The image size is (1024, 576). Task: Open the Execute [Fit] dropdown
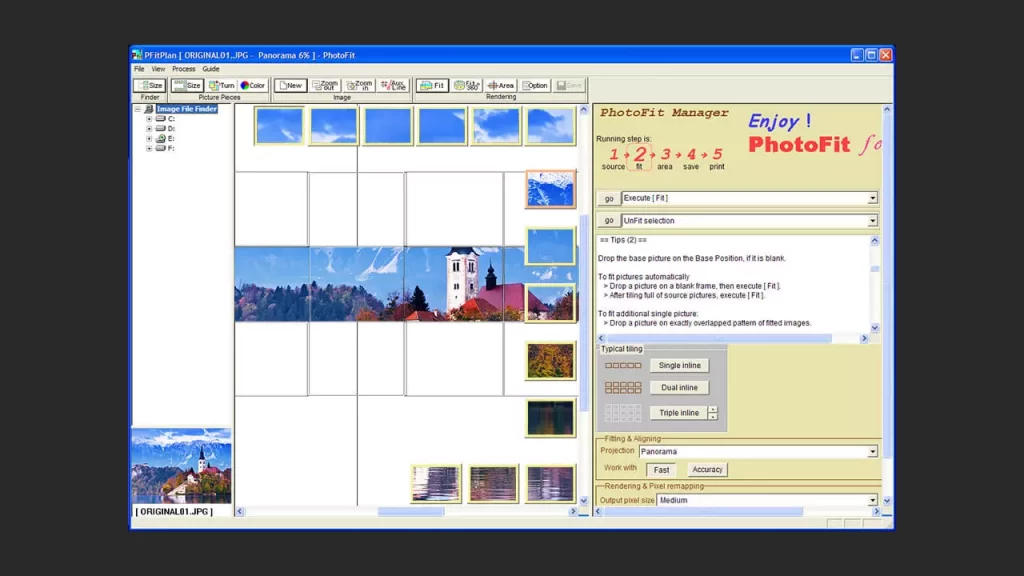click(x=872, y=198)
